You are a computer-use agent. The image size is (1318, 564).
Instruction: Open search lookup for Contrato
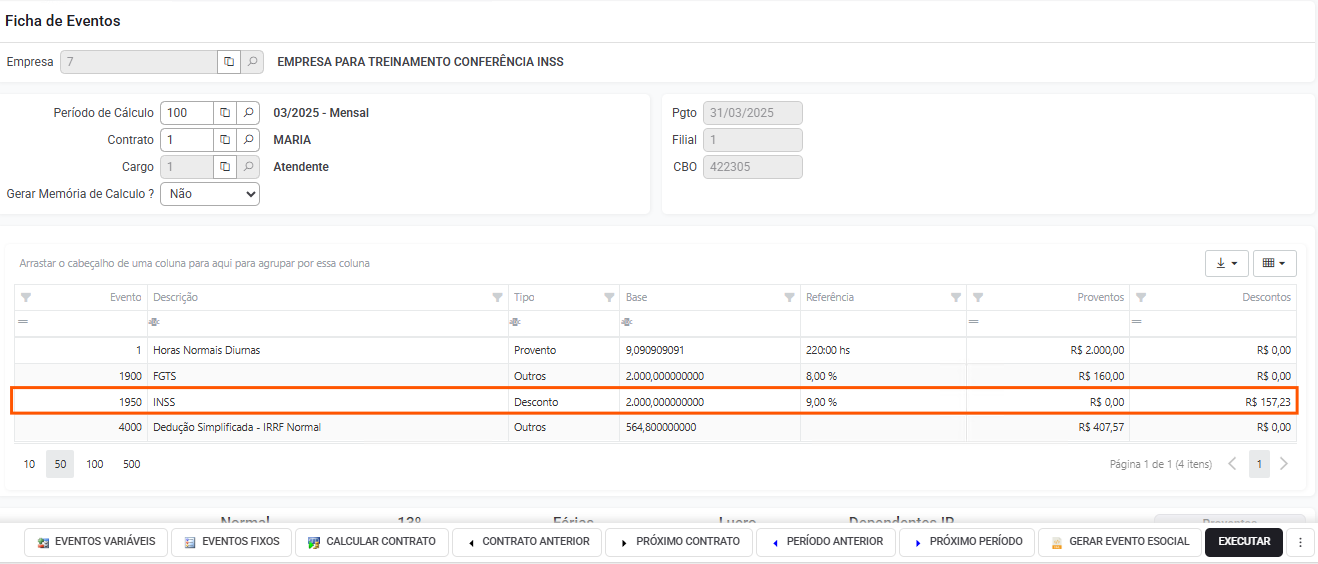click(x=248, y=140)
